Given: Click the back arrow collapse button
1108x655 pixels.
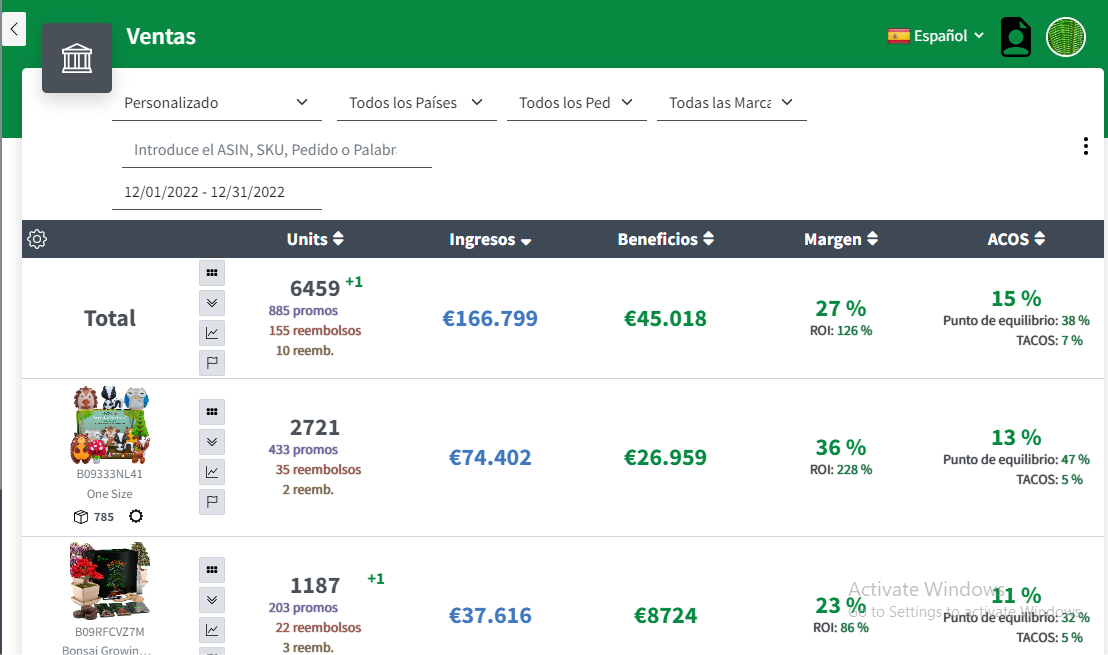Looking at the screenshot, I should coord(13,29).
